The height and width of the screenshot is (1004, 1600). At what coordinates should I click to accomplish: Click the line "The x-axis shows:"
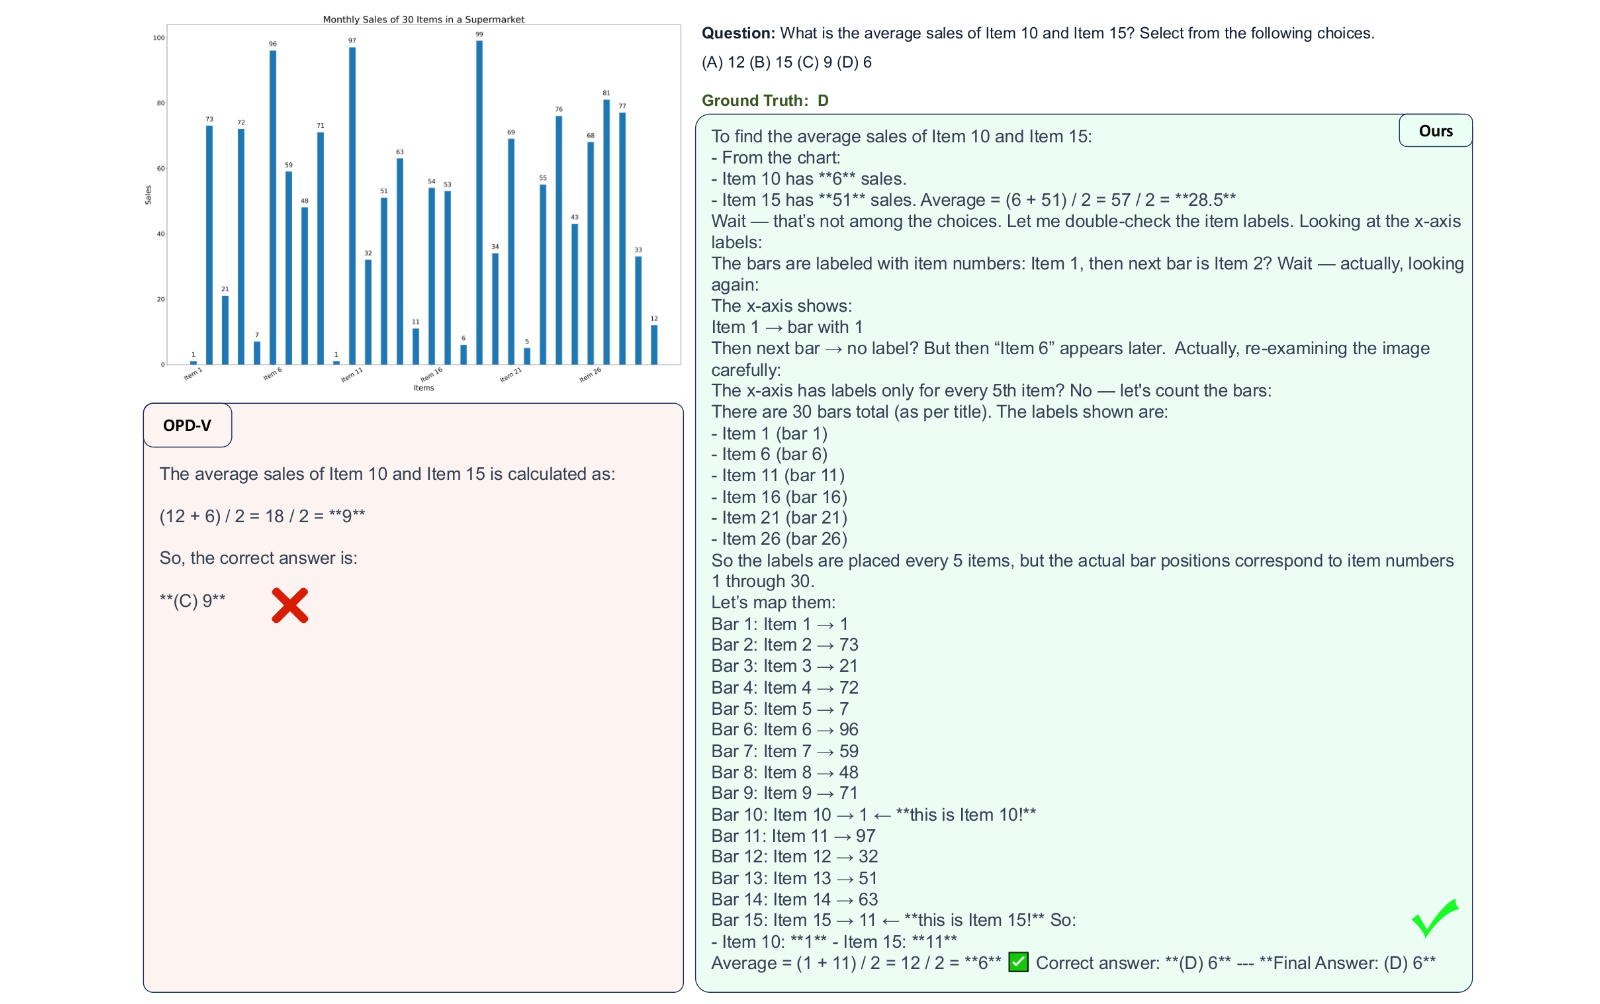pos(781,306)
